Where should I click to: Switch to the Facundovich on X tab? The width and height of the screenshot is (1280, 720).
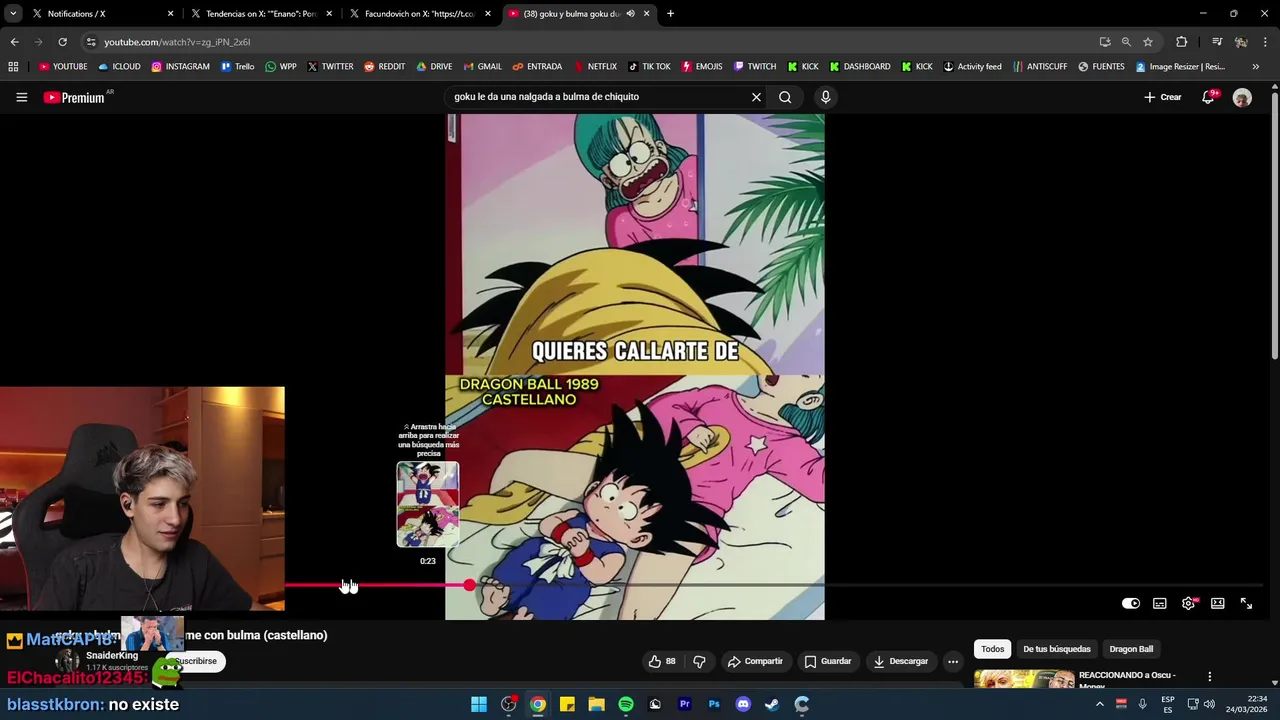(419, 14)
